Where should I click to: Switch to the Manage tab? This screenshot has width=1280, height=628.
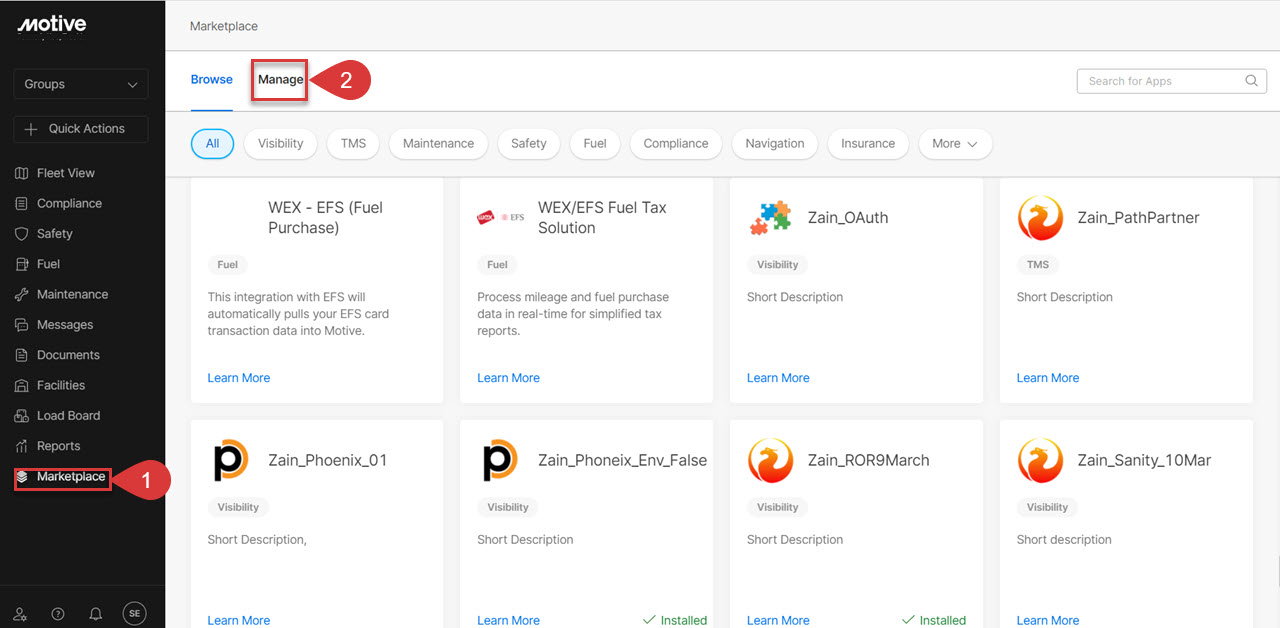click(x=281, y=80)
